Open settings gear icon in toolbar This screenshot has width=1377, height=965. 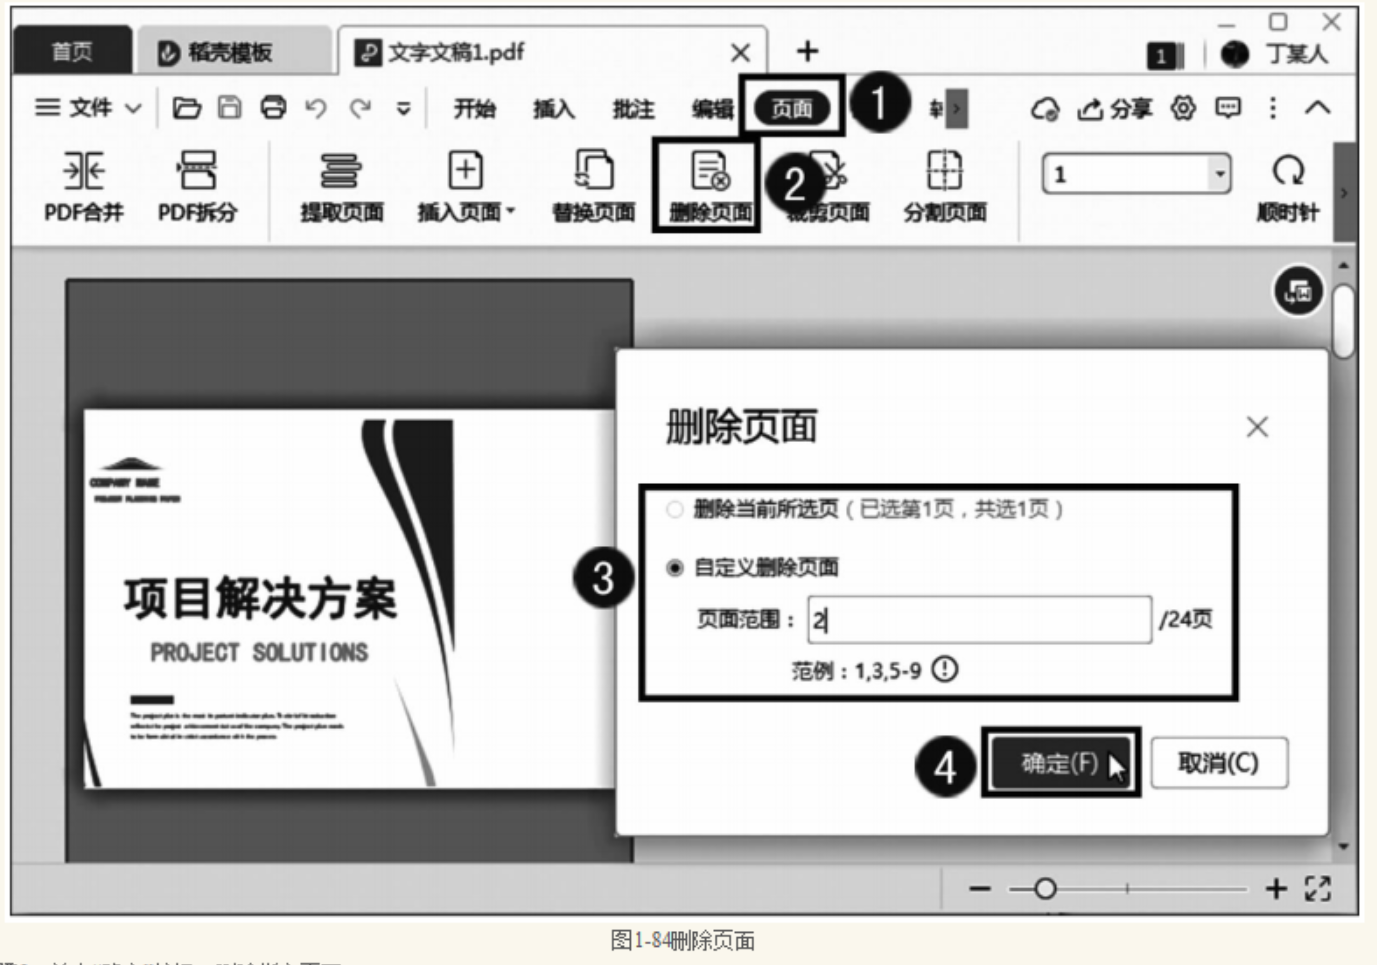point(1184,108)
